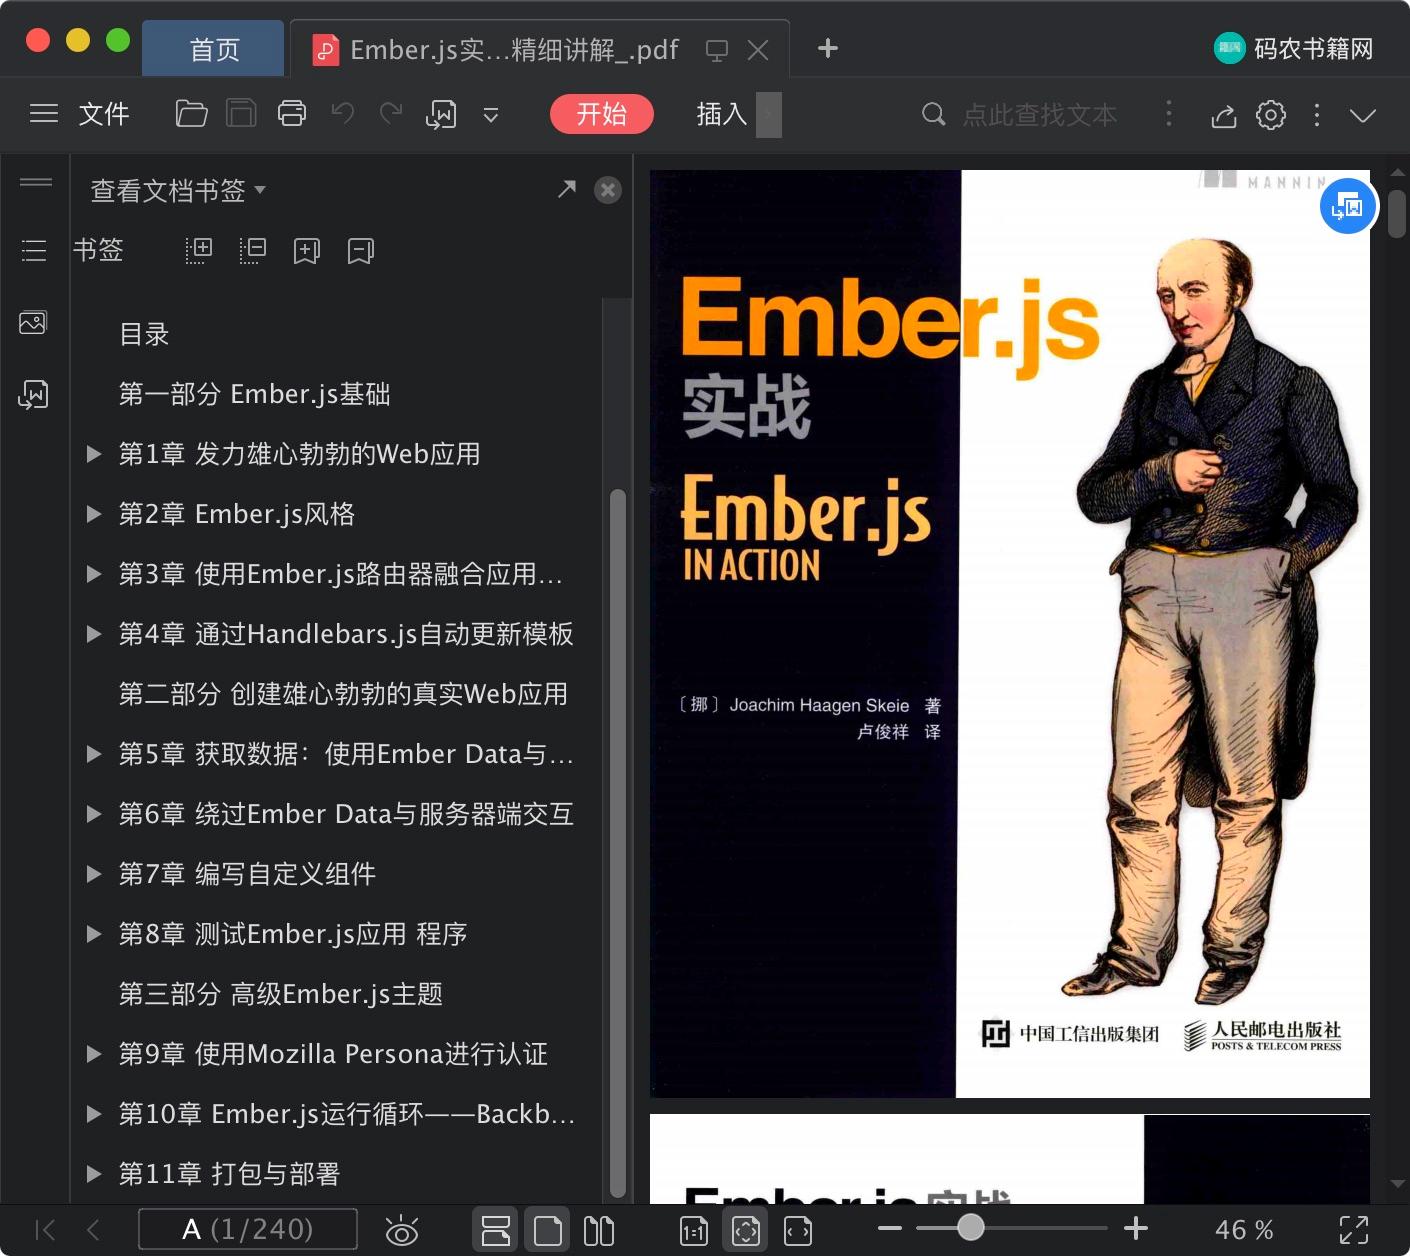The image size is (1410, 1256).
Task: Go to previous page arrow
Action: coord(93,1230)
